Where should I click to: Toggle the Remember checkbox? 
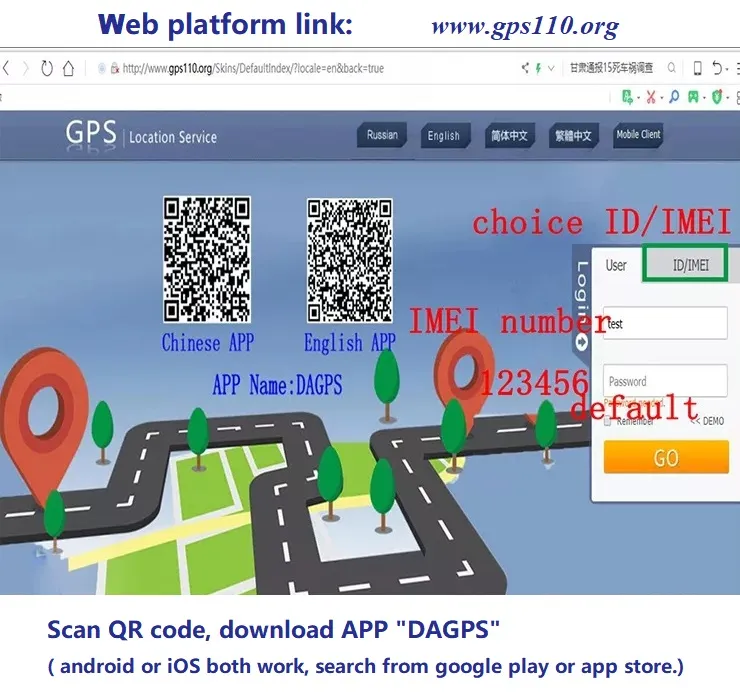pos(608,421)
